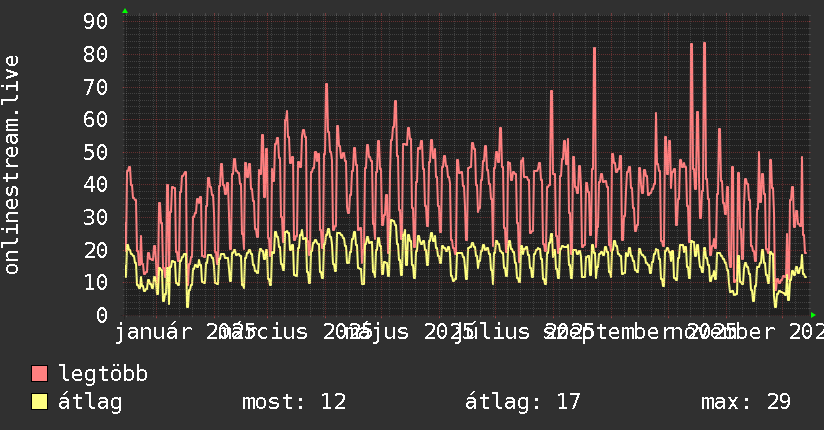Click the 0 label on y-axis
Viewport: 824px width, 430px height.
coord(102,315)
